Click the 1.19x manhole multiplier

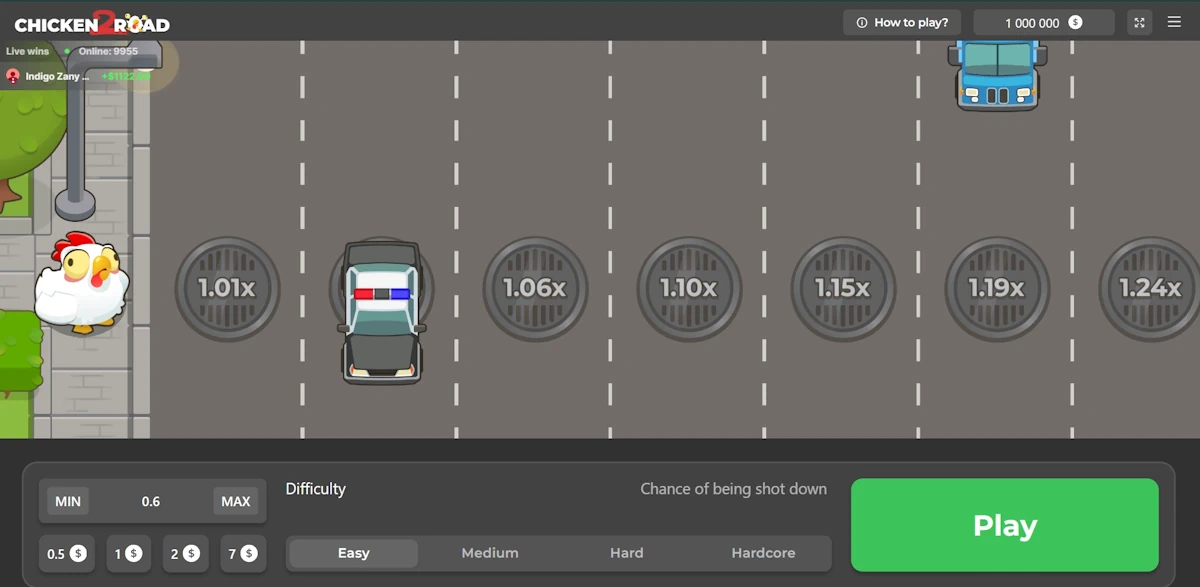click(x=997, y=288)
